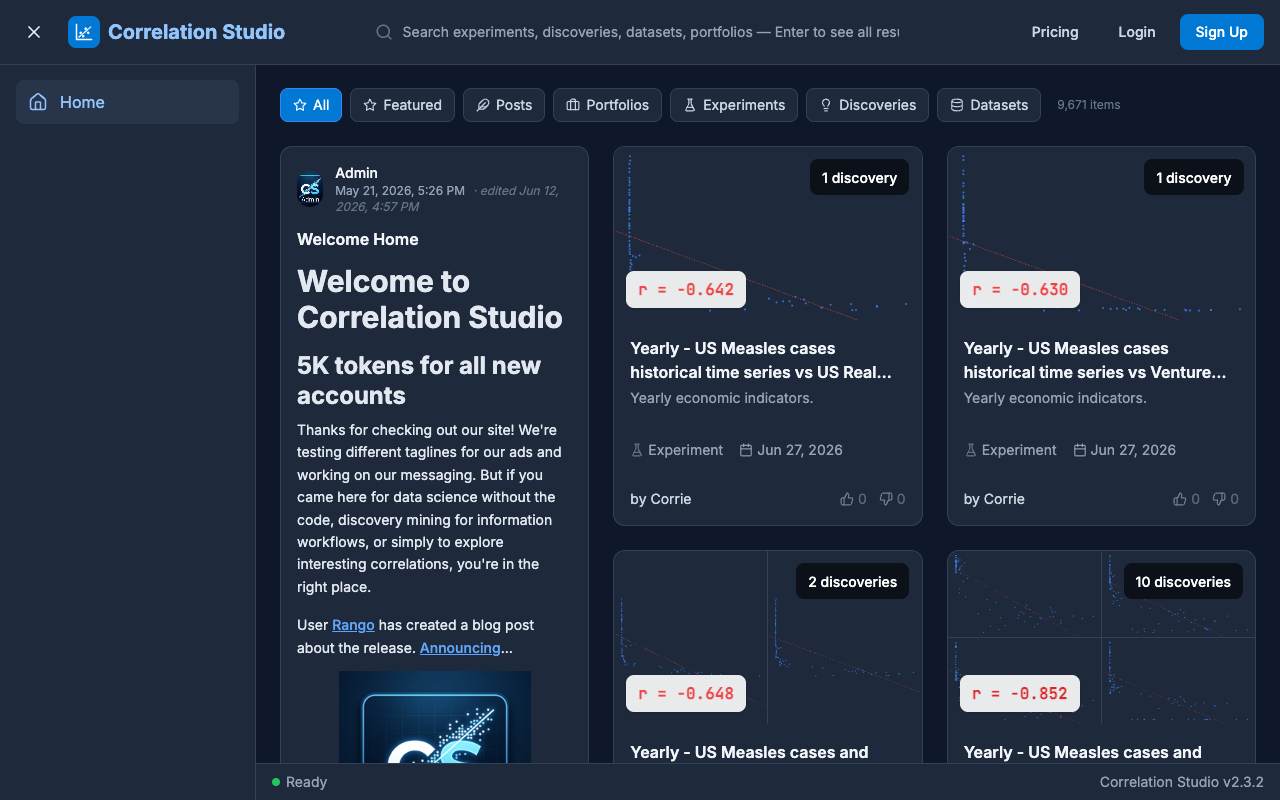Viewport: 1280px width, 800px height.
Task: Click the Admin avatar image
Action: point(310,189)
